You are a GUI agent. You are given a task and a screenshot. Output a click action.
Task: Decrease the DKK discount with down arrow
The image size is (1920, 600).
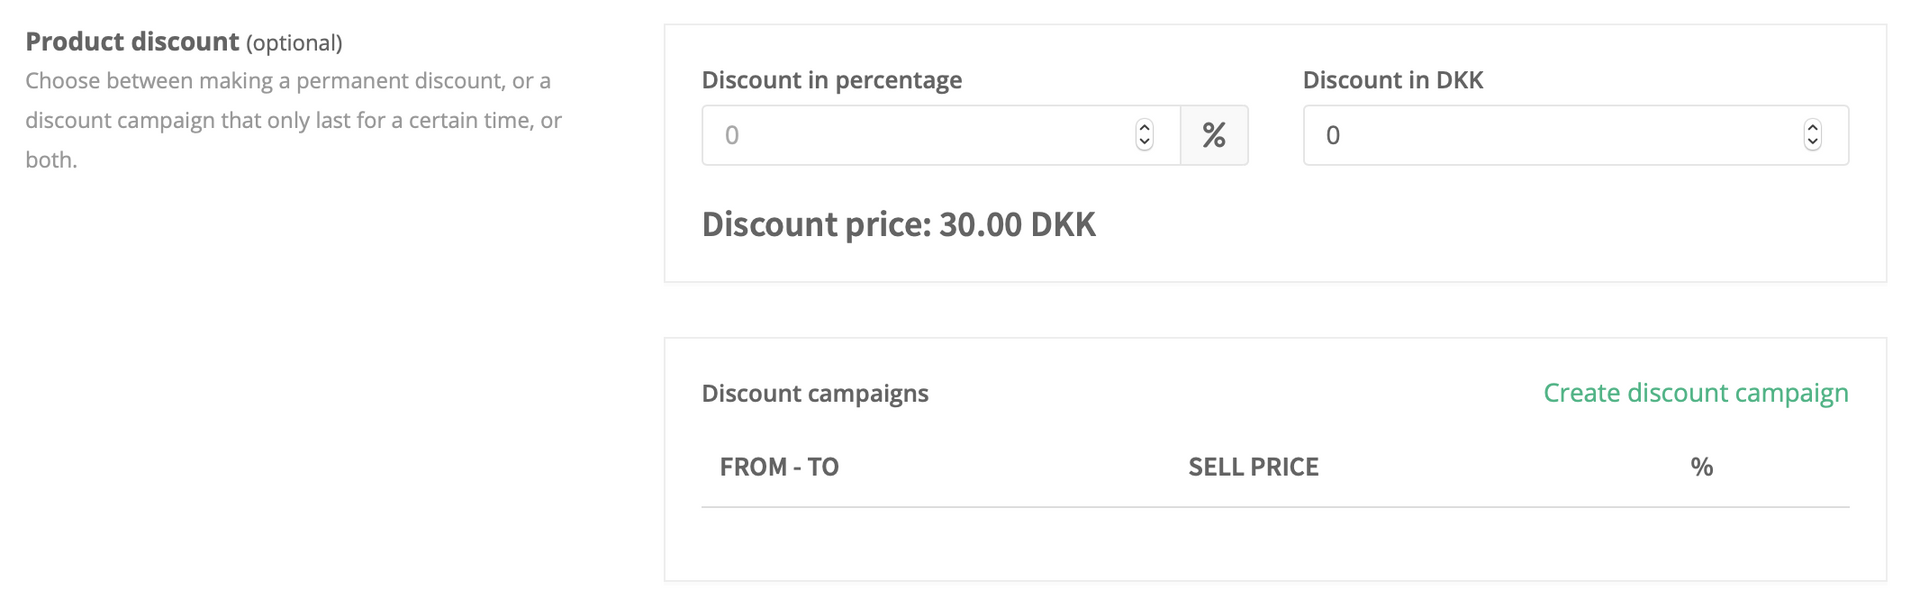pos(1812,142)
